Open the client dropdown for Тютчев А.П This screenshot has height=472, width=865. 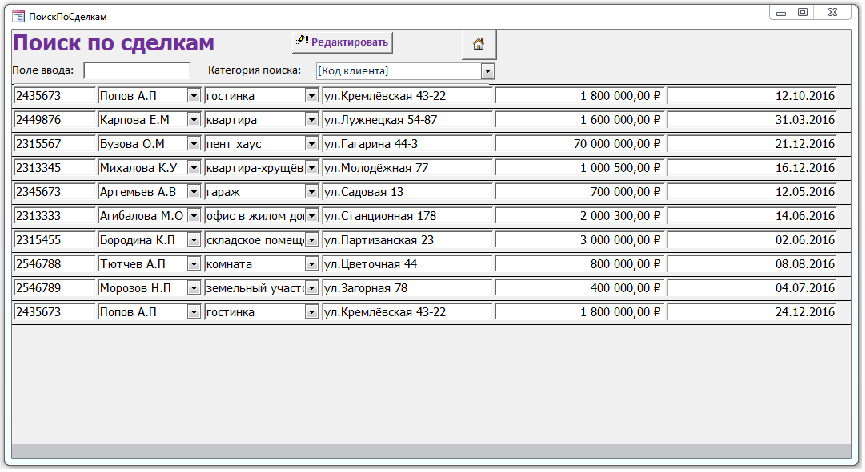coord(194,264)
